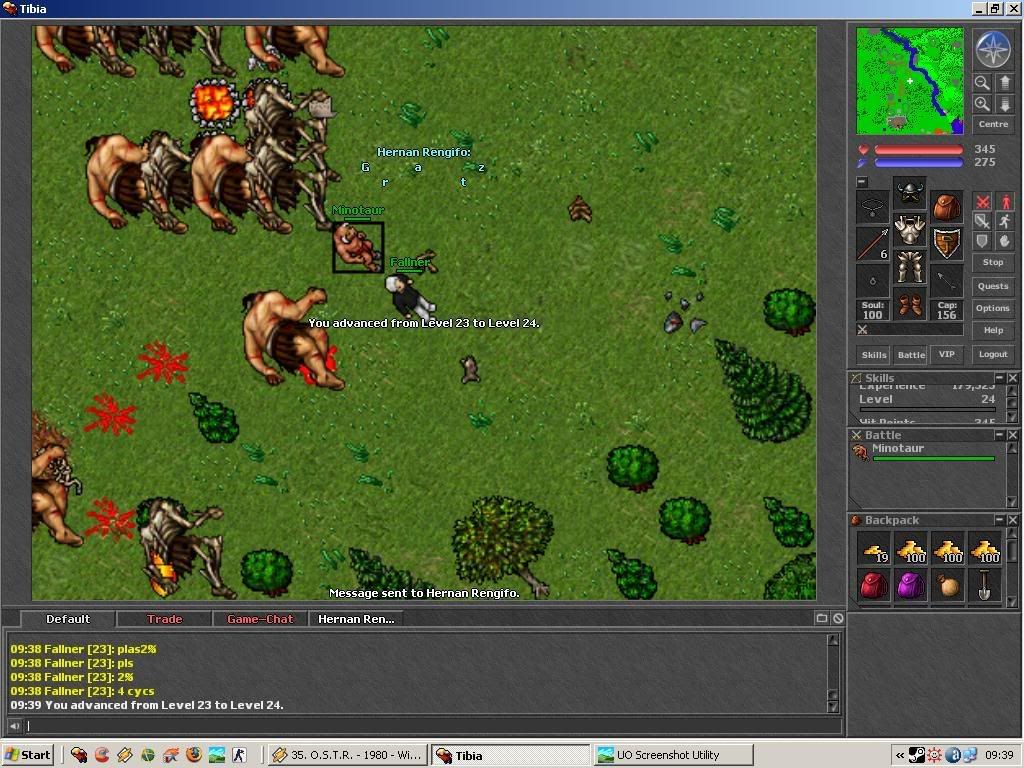Switch to Hernan Ren... private chat tab
Screen dimensions: 1024x768
pos(356,619)
